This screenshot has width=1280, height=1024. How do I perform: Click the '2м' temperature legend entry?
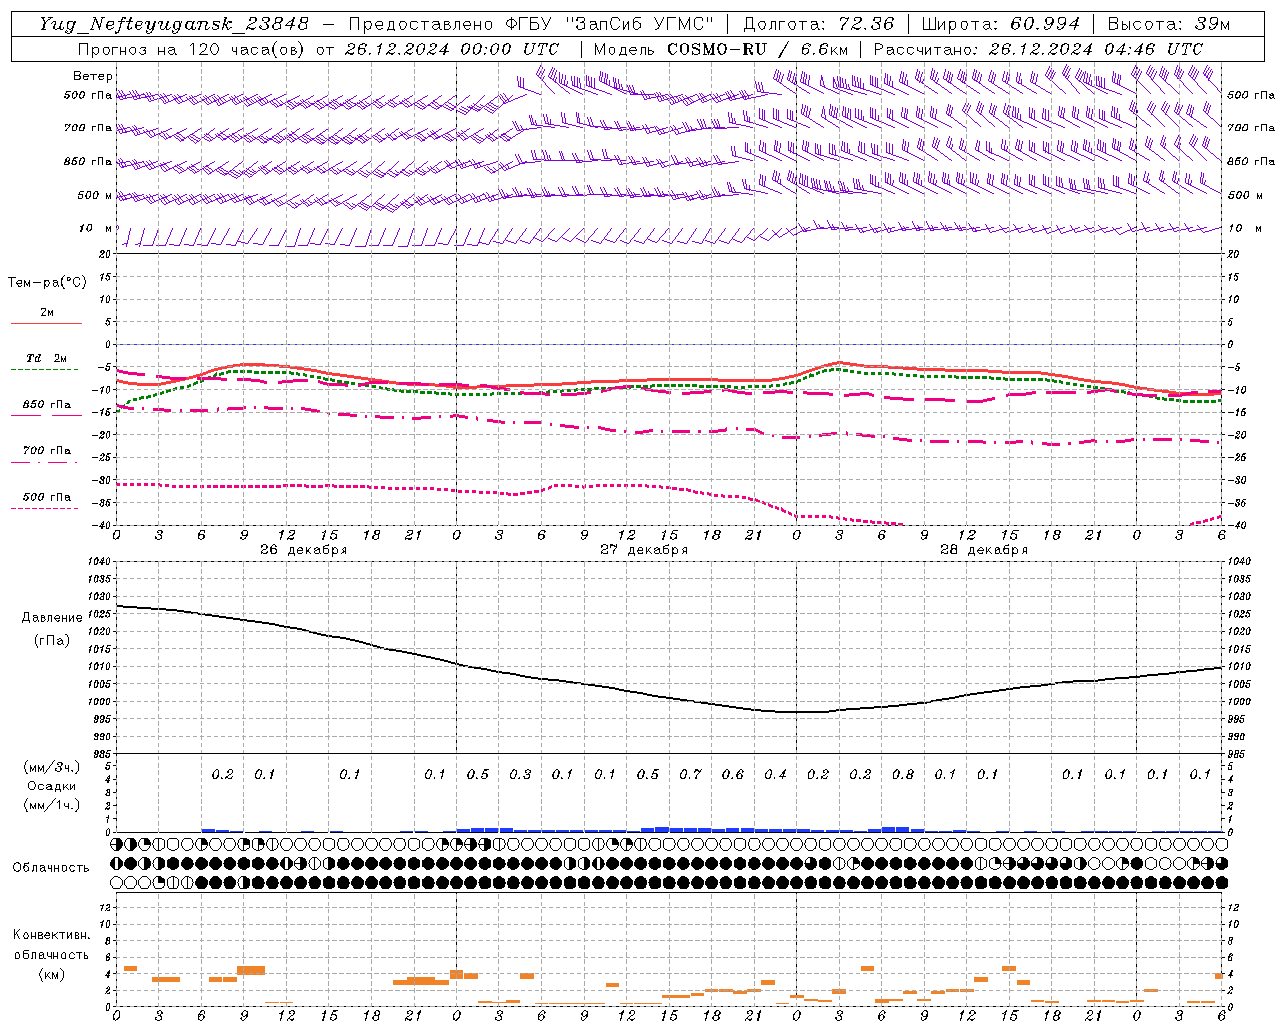click(47, 313)
